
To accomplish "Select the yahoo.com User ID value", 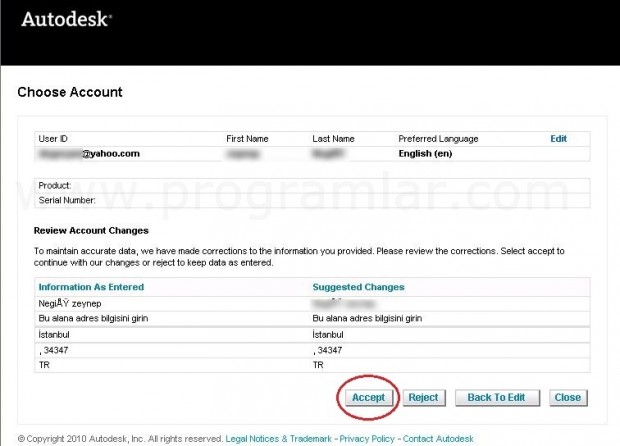I will tap(89, 154).
